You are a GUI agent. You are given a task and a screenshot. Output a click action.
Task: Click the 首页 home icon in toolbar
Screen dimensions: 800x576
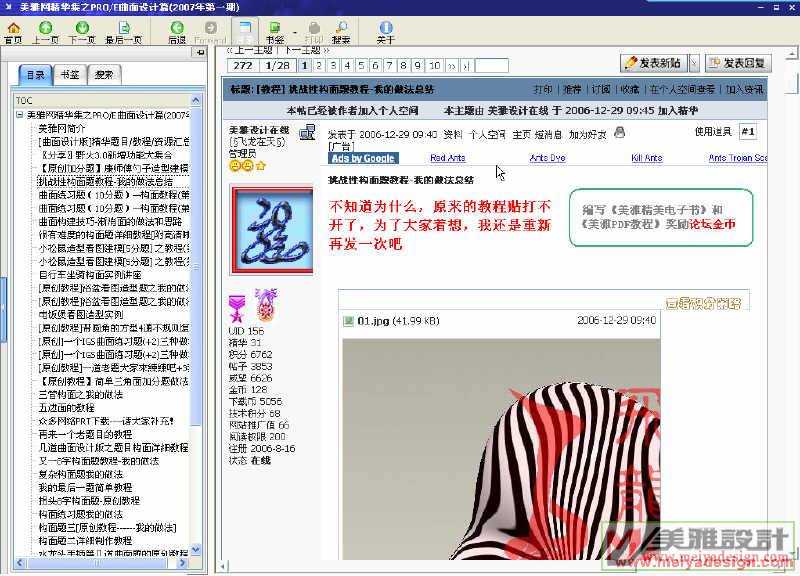coord(14,31)
